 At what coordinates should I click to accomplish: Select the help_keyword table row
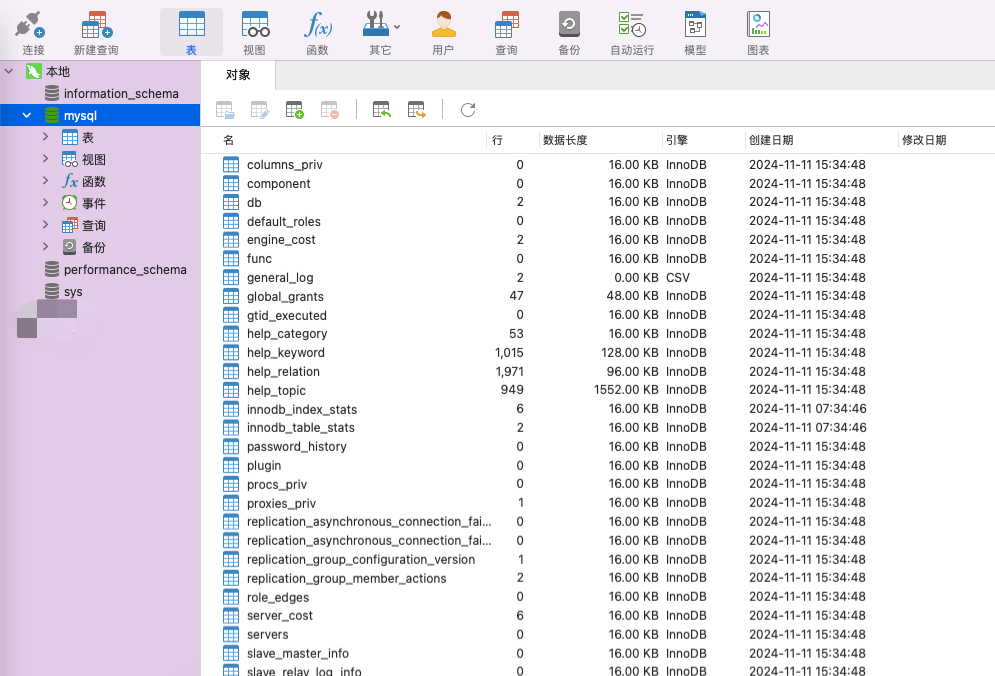598,352
